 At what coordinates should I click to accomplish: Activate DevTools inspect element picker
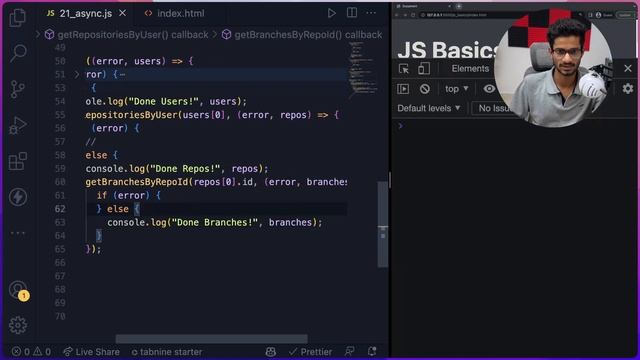click(x=404, y=69)
